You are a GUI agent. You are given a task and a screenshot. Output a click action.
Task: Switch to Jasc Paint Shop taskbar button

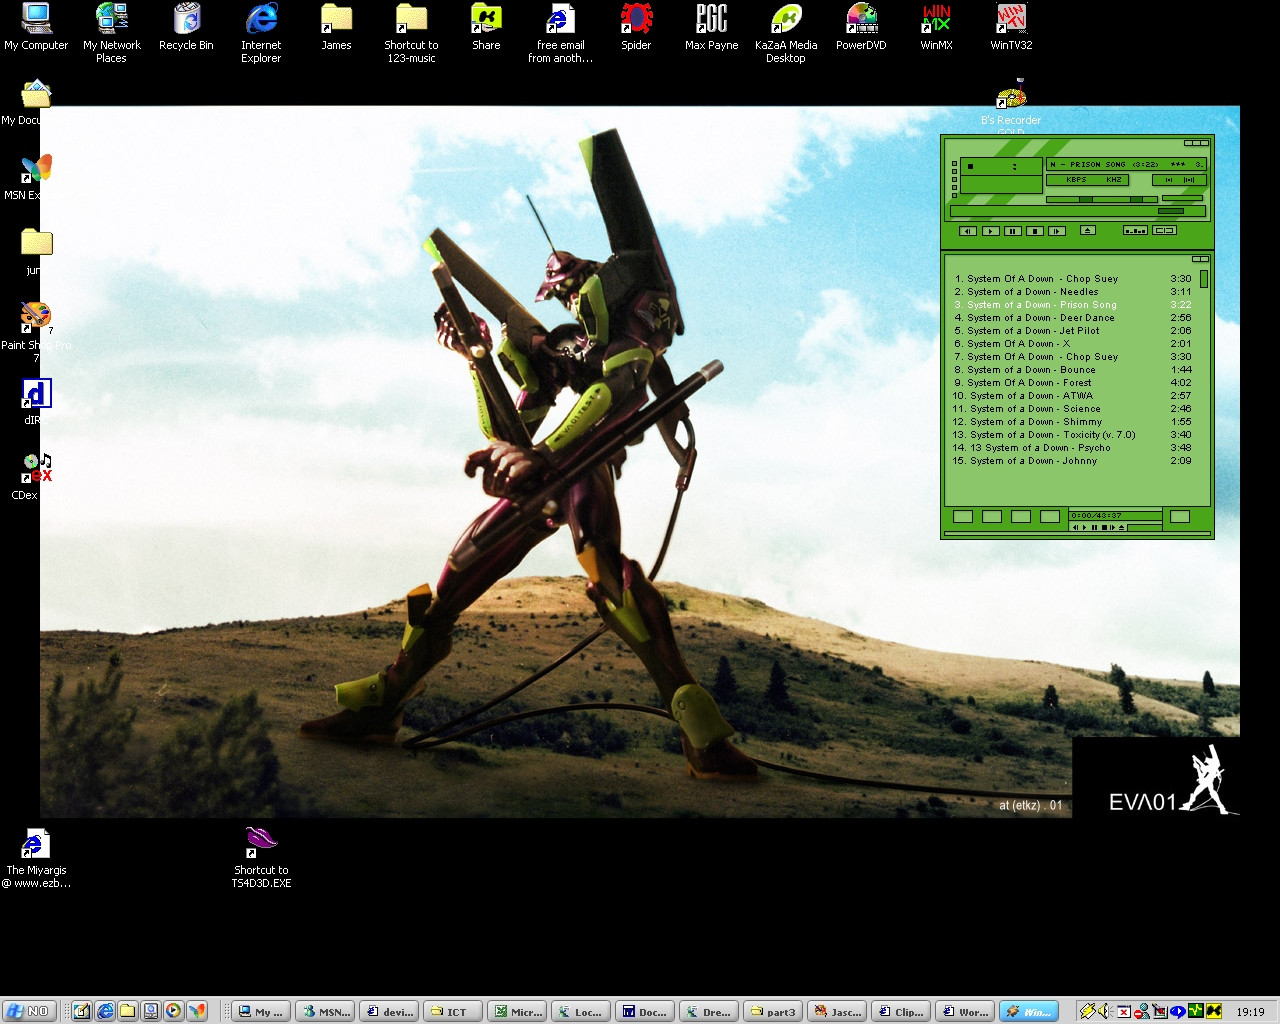point(837,1012)
